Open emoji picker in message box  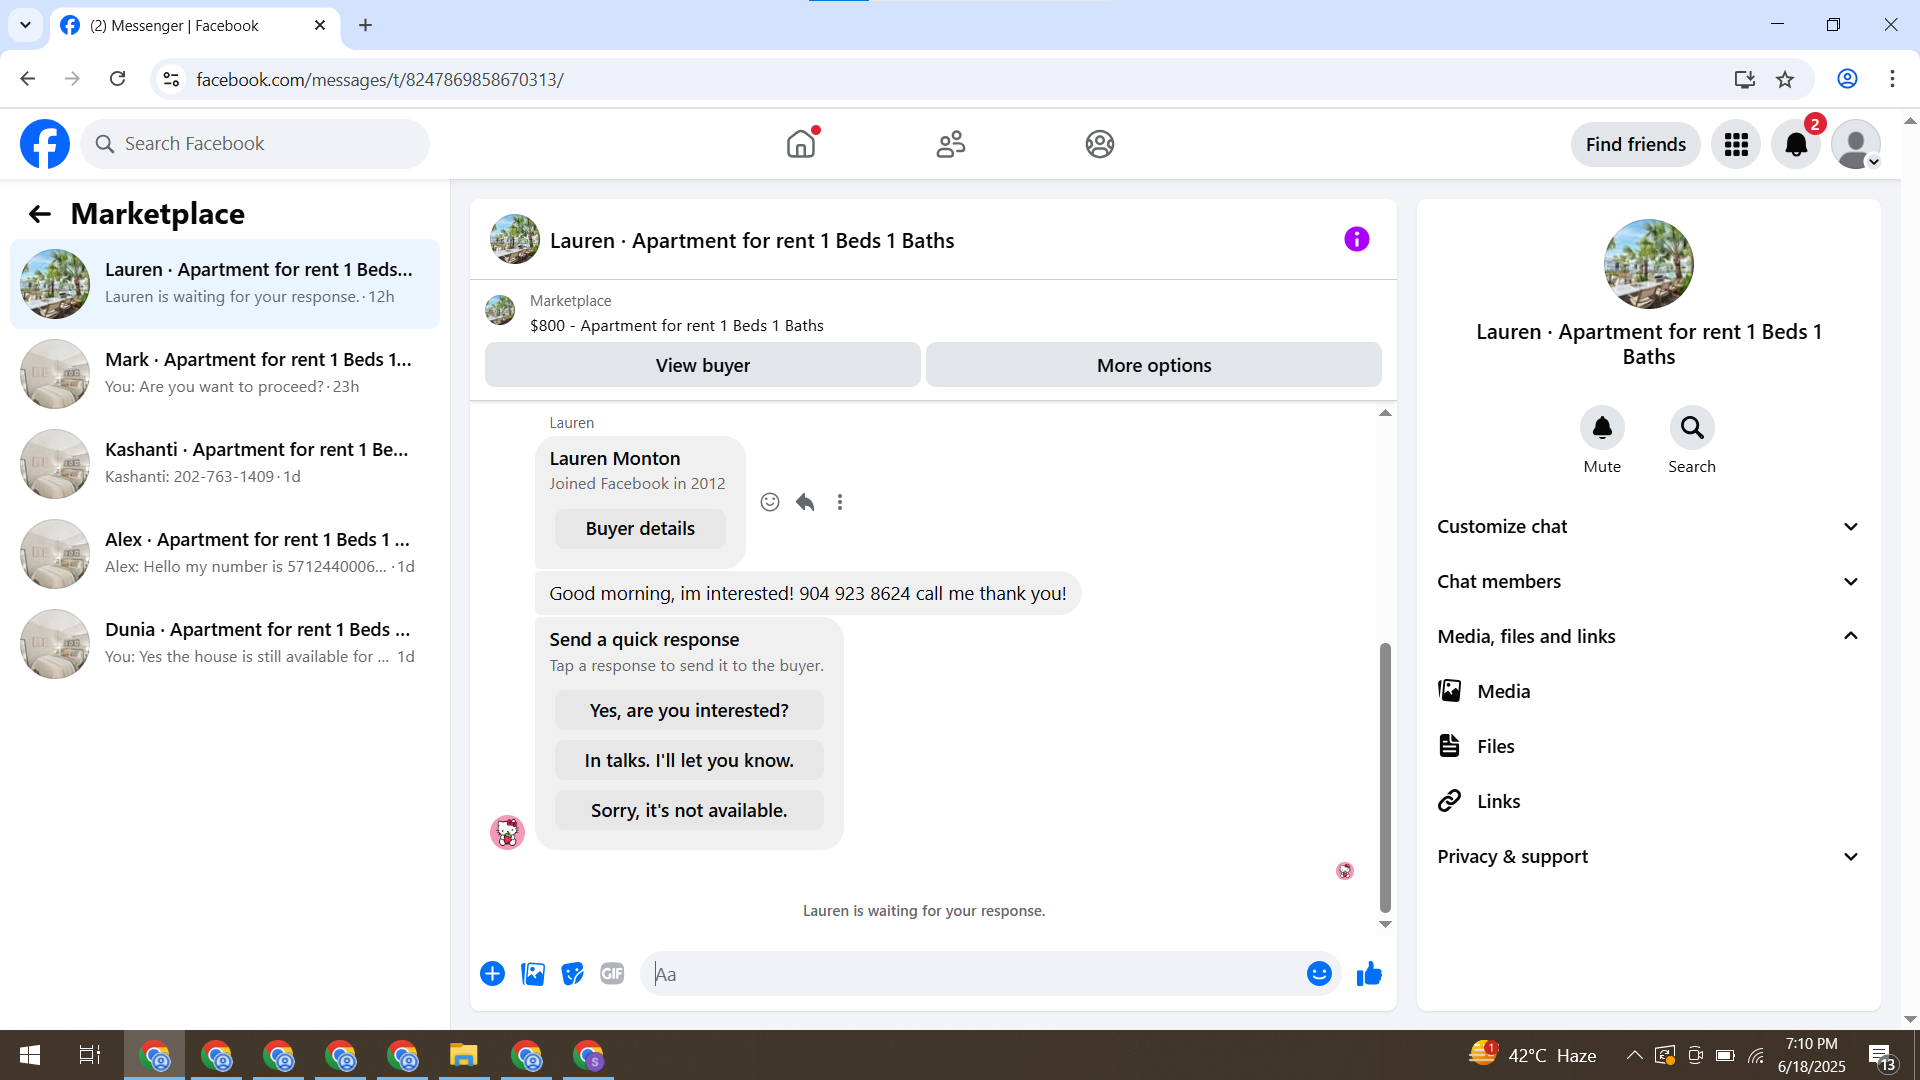click(1319, 974)
